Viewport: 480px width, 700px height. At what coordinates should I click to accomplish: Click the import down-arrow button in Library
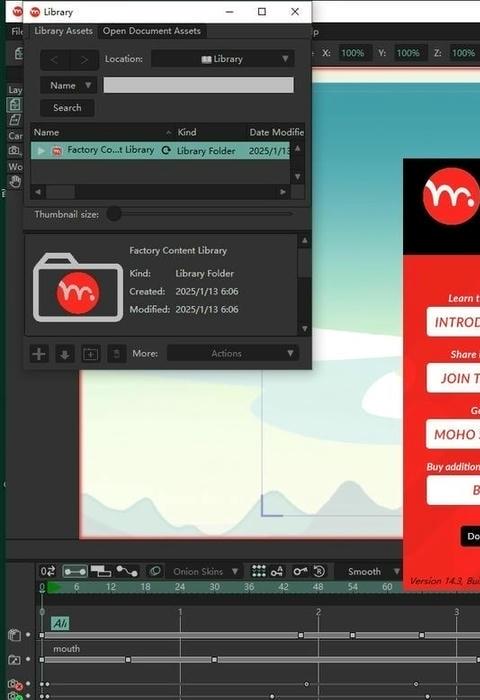[x=65, y=354]
